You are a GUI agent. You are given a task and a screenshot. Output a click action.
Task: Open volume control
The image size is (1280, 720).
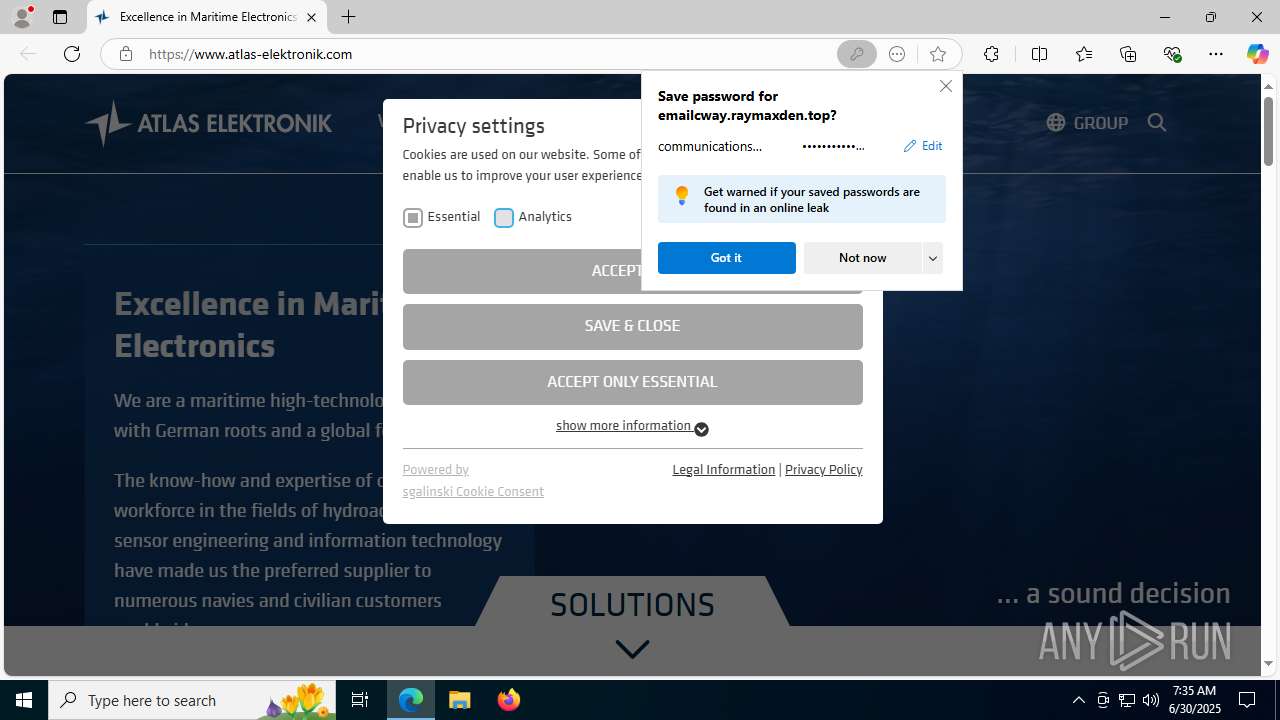[x=1151, y=700]
